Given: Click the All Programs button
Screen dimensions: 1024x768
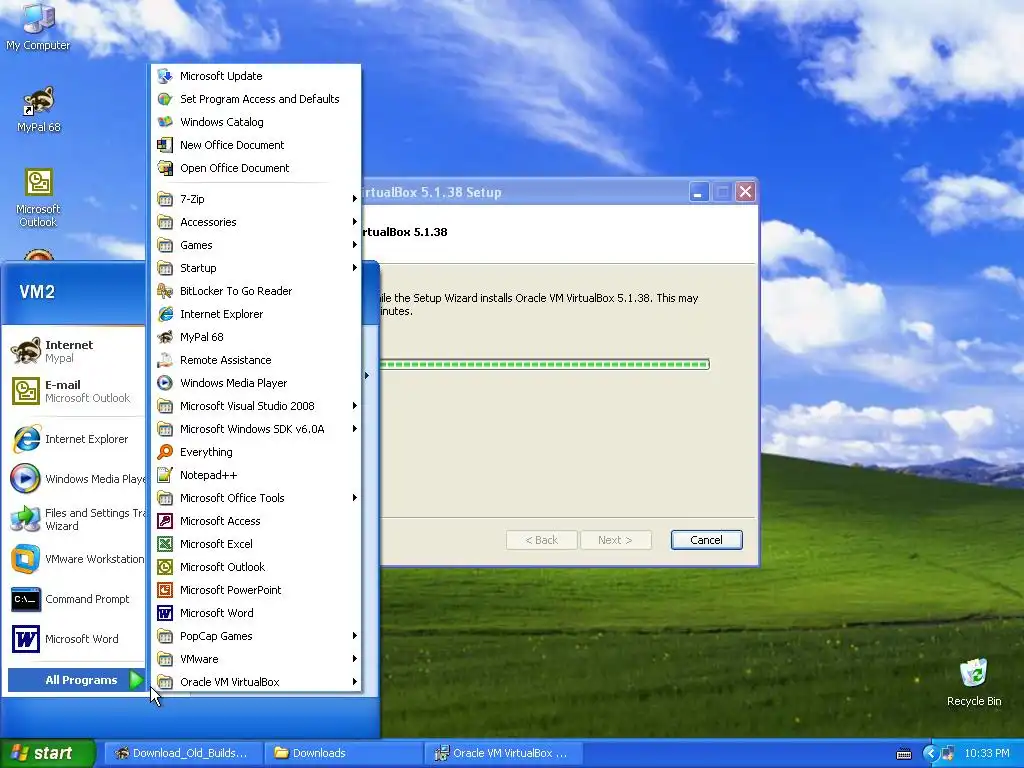Looking at the screenshot, I should (76, 680).
